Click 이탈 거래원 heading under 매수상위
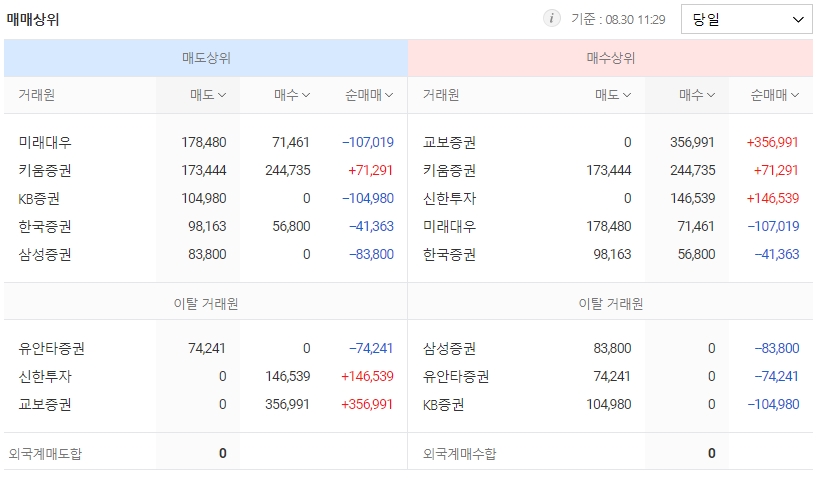This screenshot has height=478, width=817. point(611,303)
